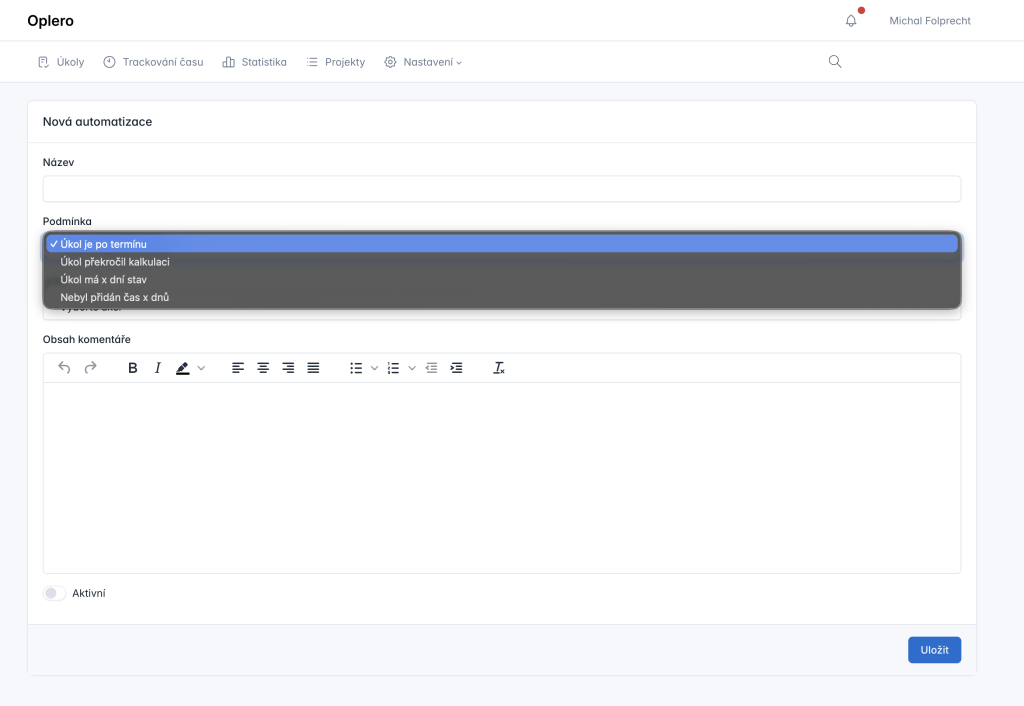Align text to center
The image size is (1024, 706).
click(x=263, y=368)
